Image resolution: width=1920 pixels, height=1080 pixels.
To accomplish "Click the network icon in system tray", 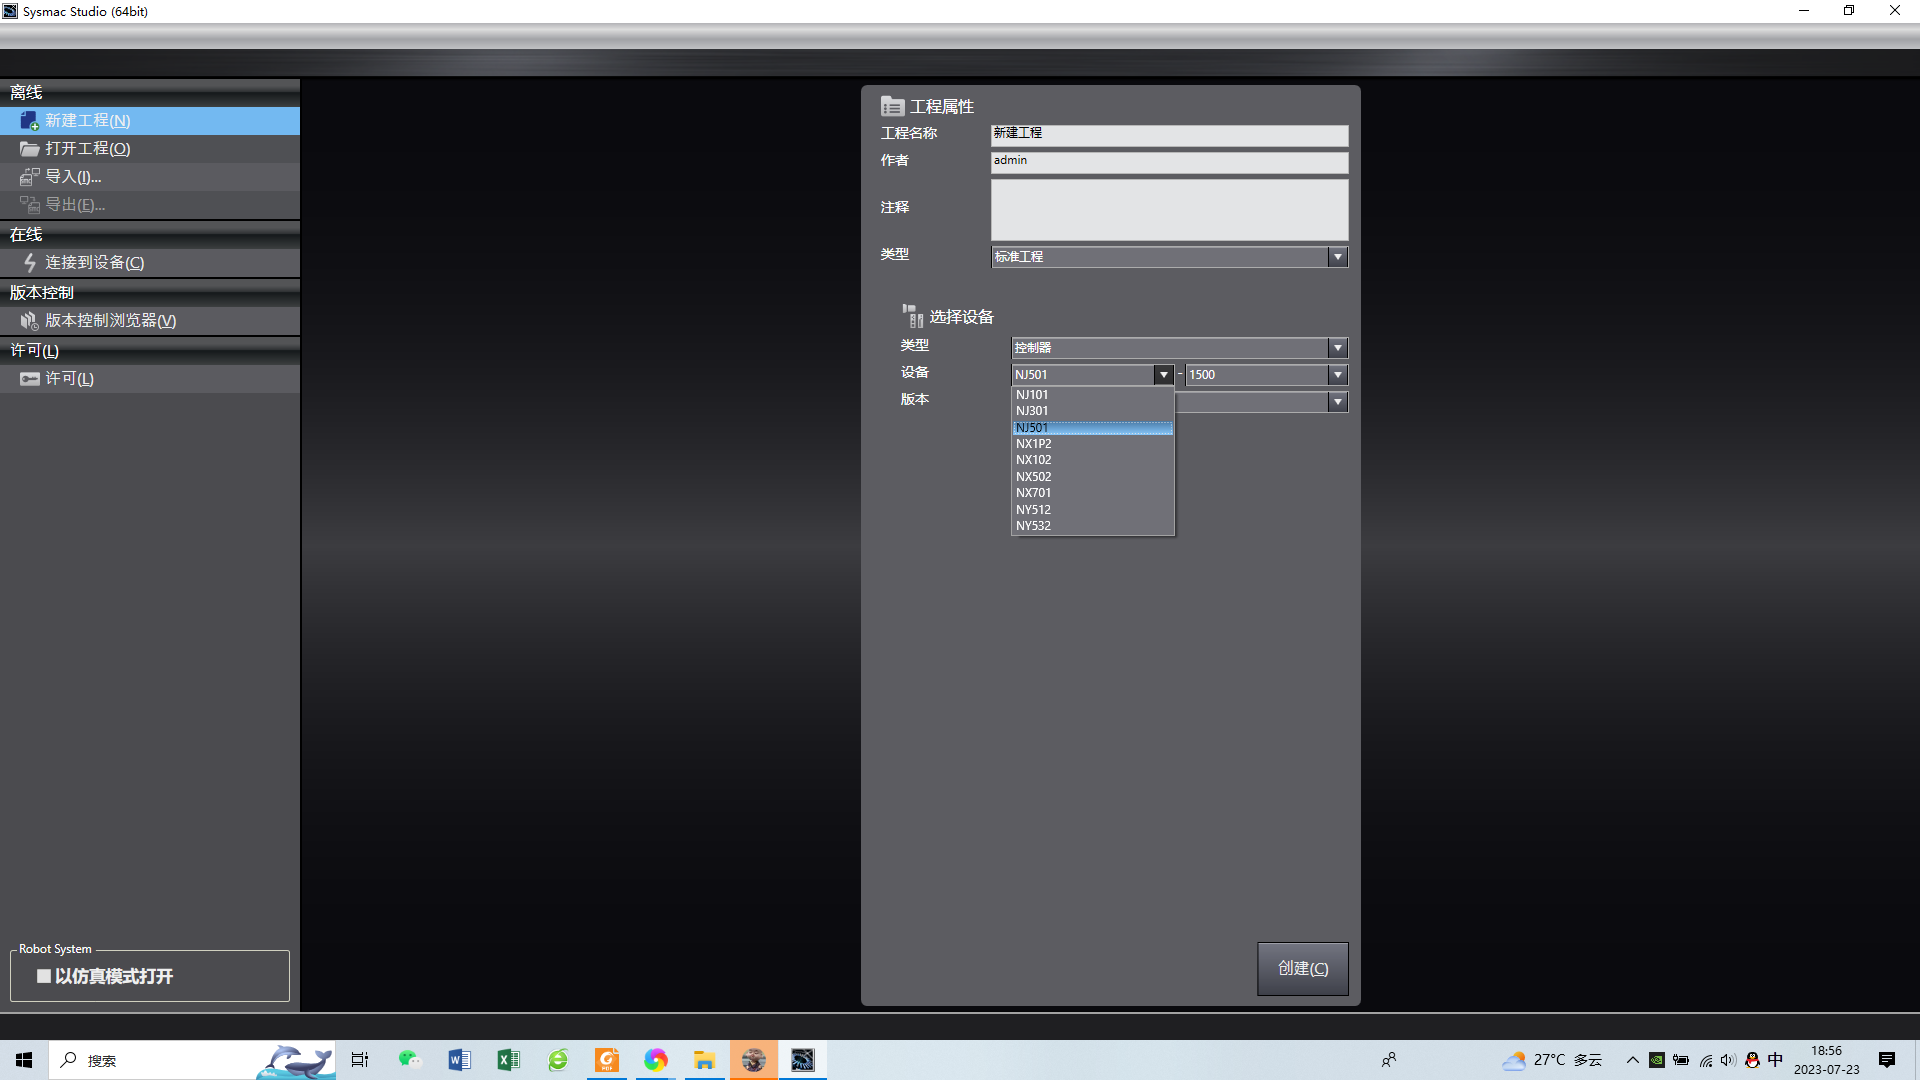I will pos(1705,1060).
